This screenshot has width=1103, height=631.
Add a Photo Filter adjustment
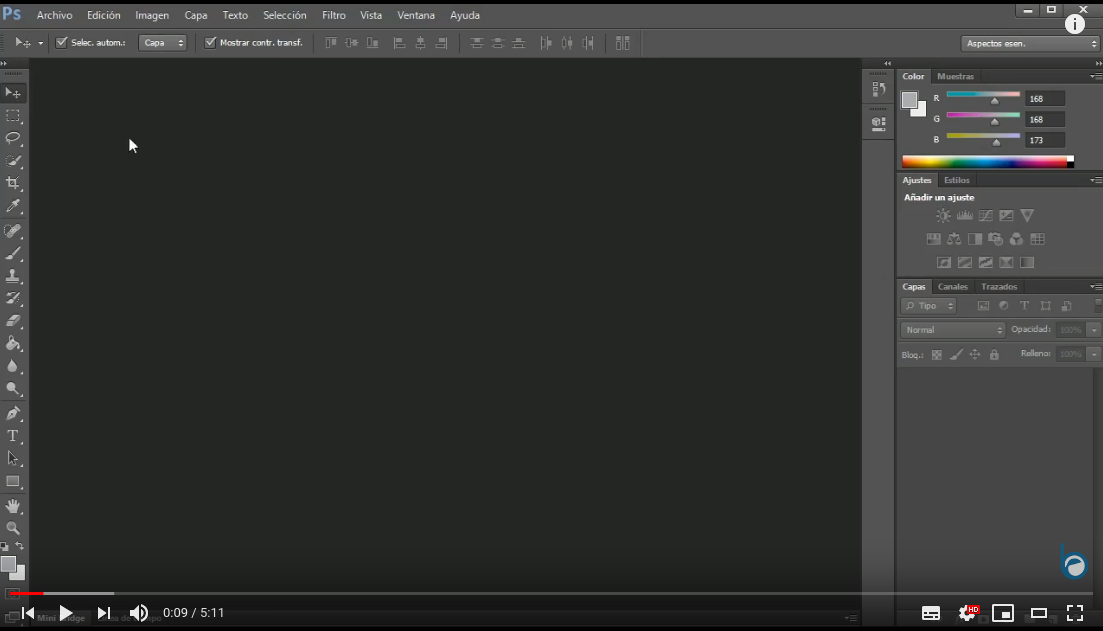tap(995, 239)
